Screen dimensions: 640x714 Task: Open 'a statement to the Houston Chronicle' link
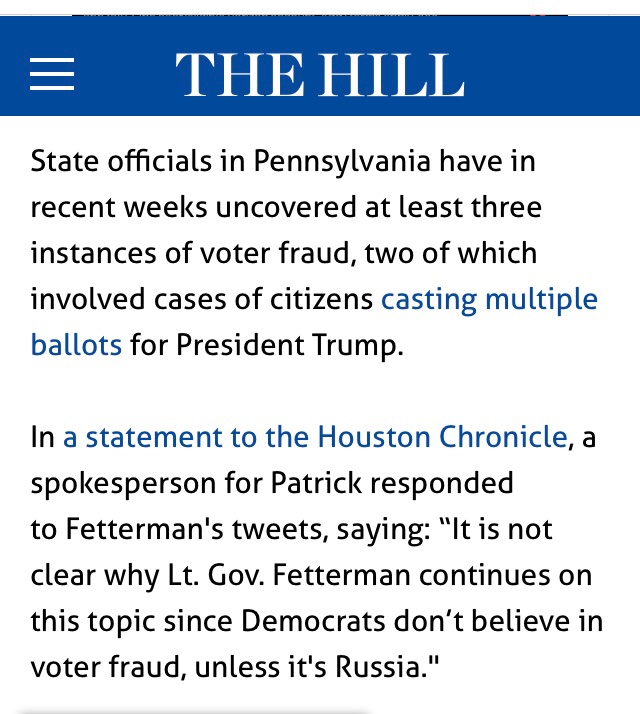click(315, 437)
